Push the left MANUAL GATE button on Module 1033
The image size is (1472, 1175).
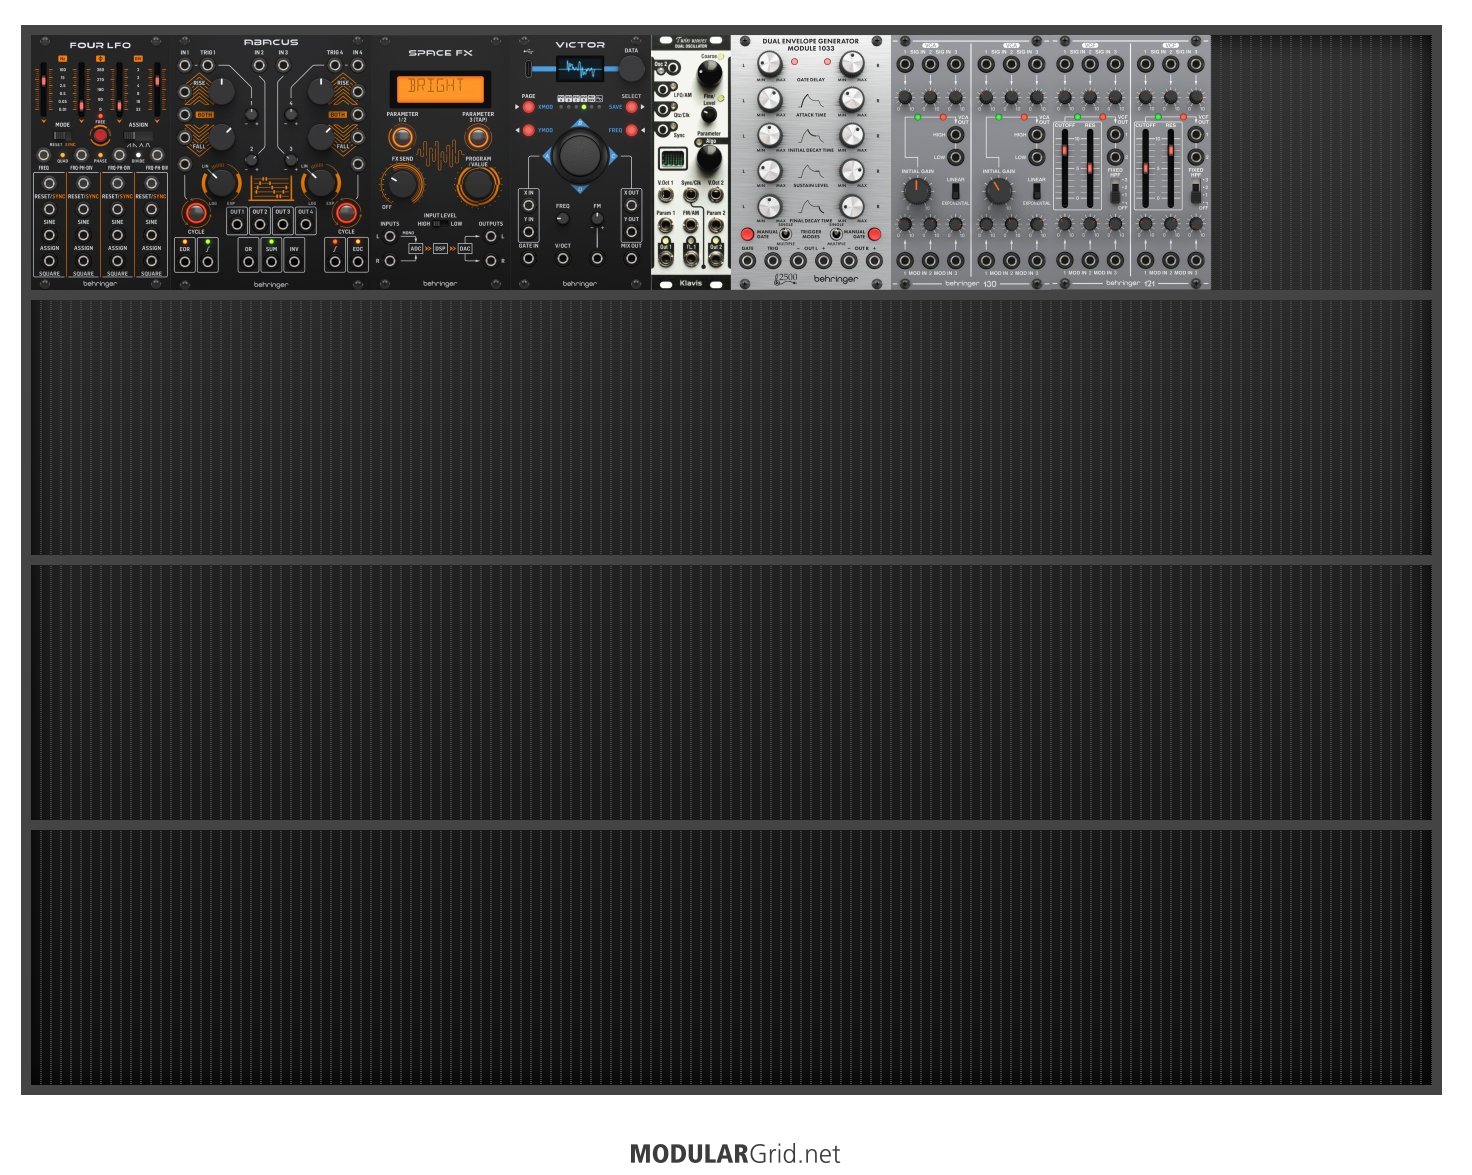coord(747,234)
